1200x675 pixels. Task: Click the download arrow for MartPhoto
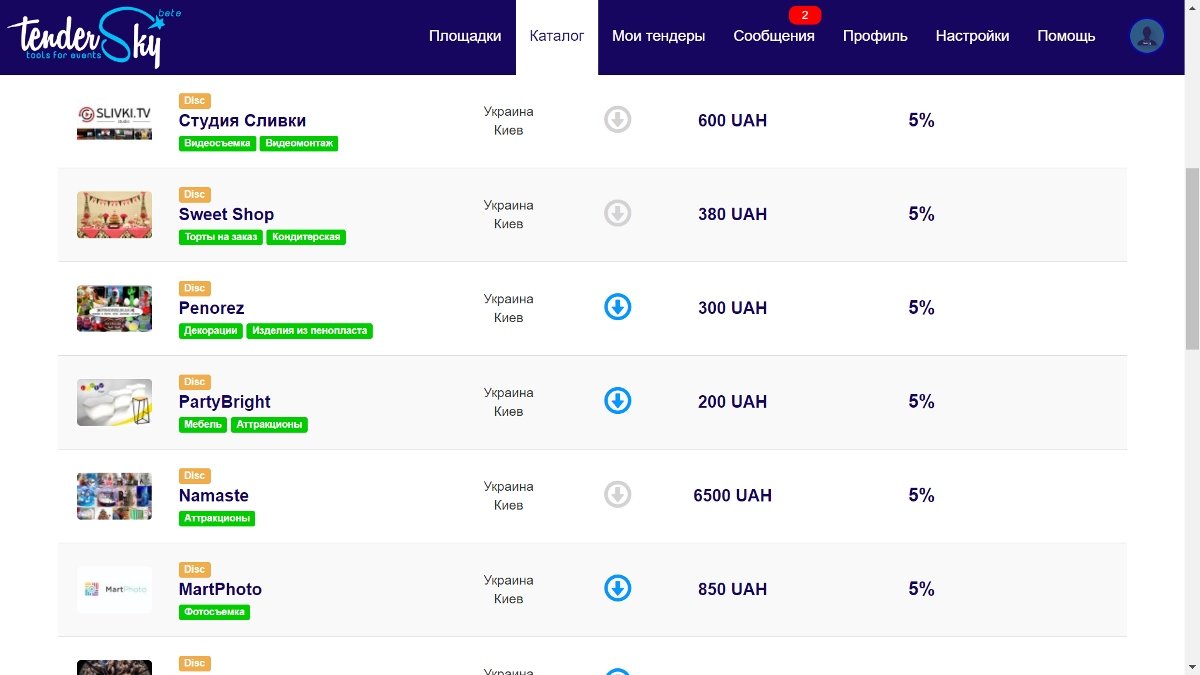pyautogui.click(x=618, y=588)
